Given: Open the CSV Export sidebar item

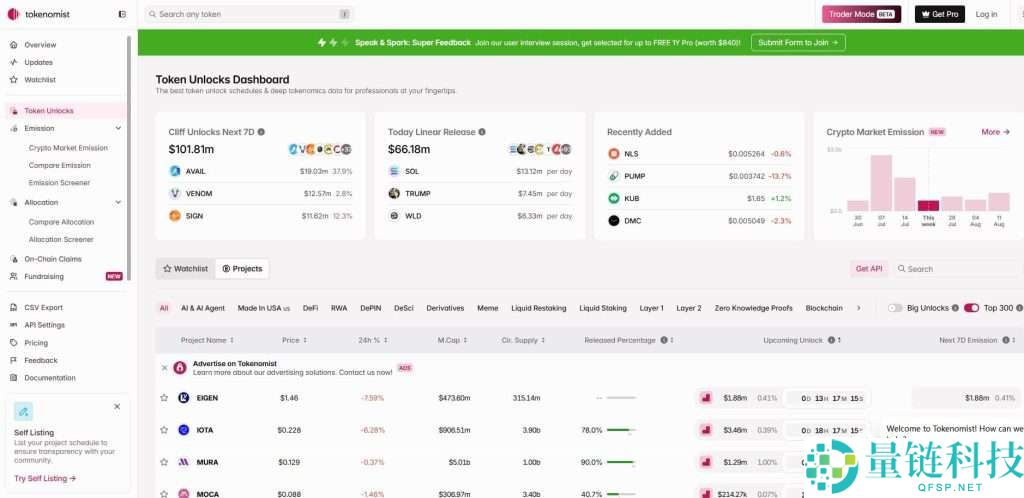Looking at the screenshot, I should click(43, 308).
